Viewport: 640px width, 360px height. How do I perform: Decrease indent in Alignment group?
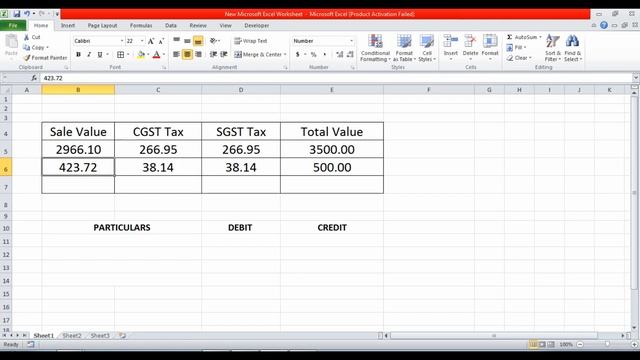[213, 54]
